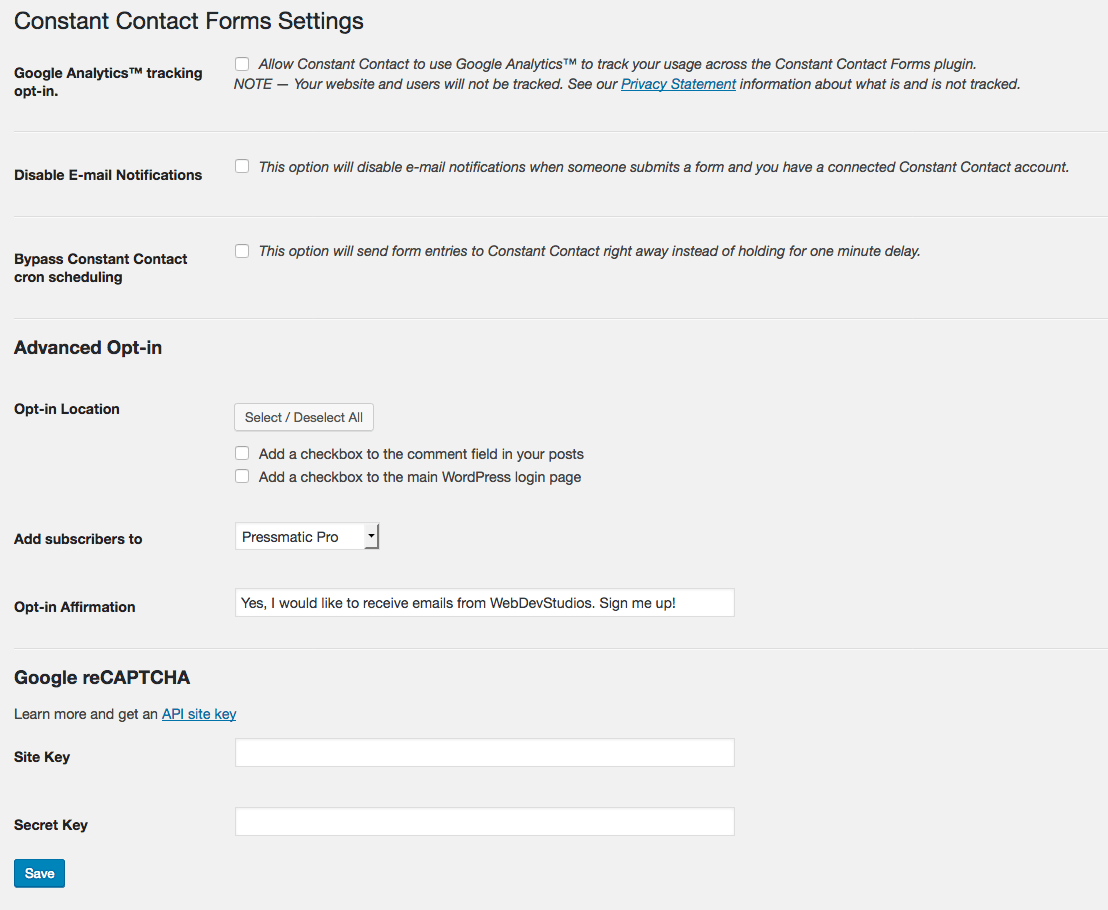Enable Google Analytics tracking opt-in checkbox

pos(242,64)
